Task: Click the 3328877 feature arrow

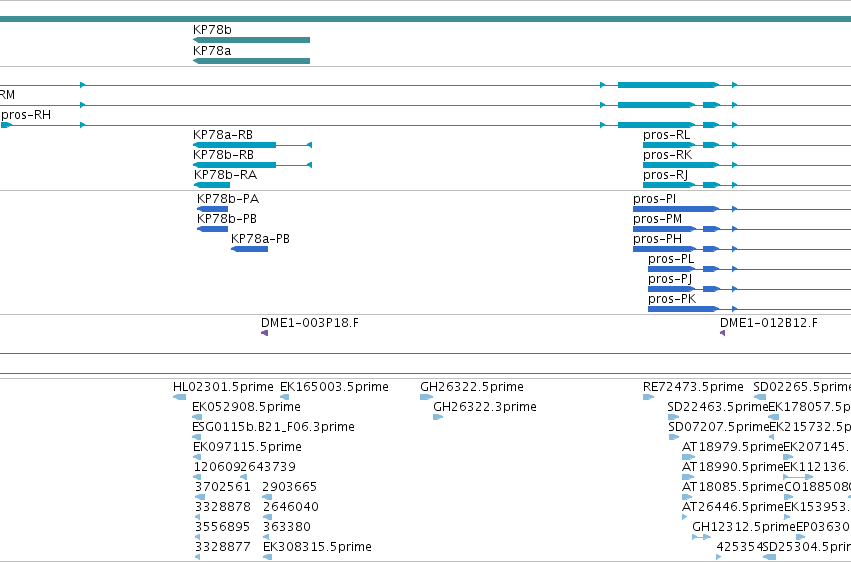Action: tap(198, 558)
